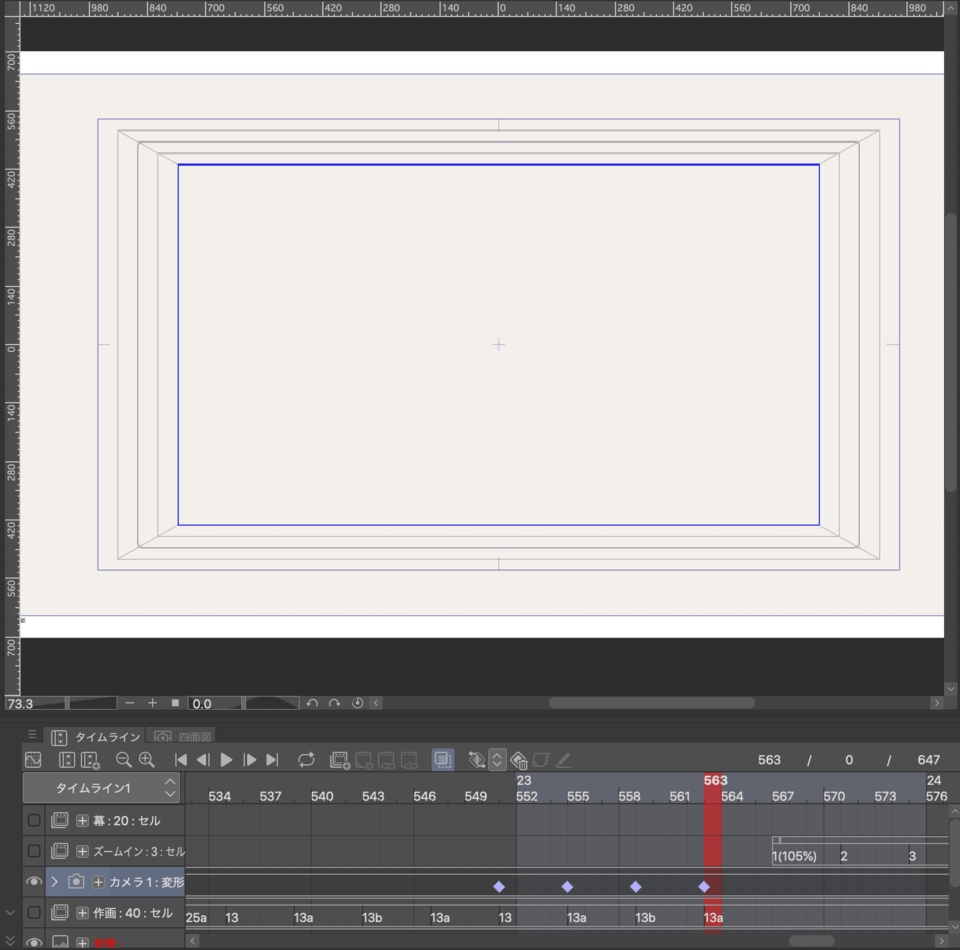
Task: Jump to first frame using skip-to-start icon
Action: [183, 759]
